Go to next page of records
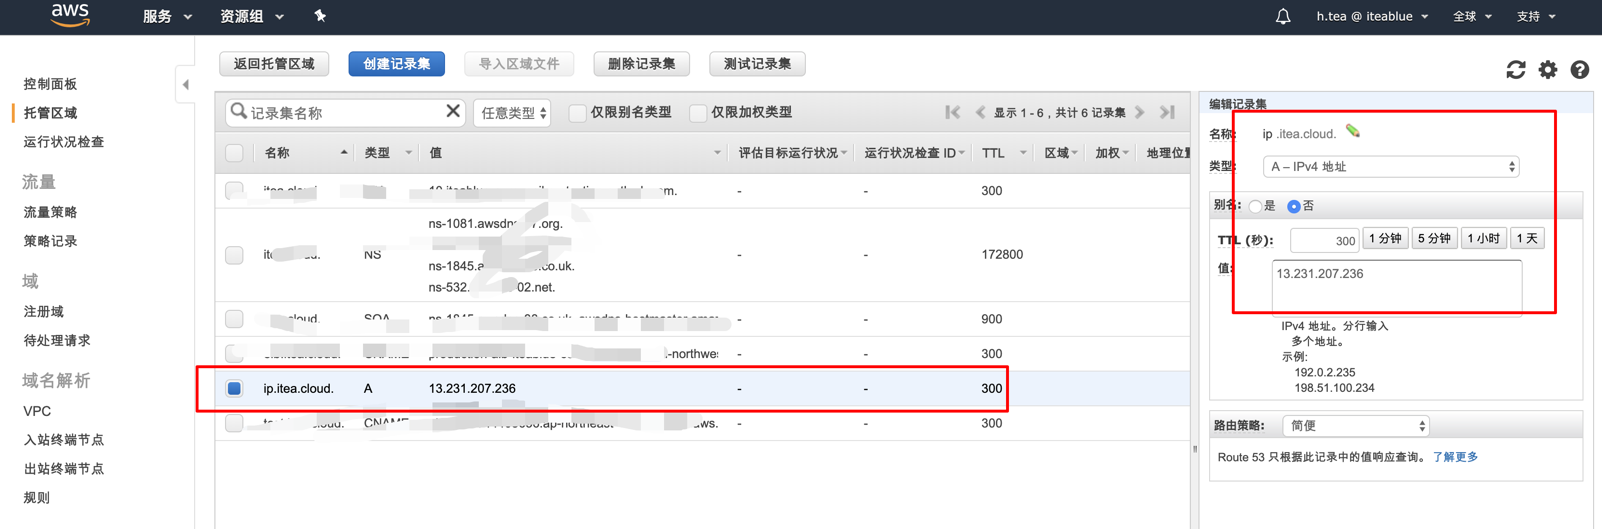 tap(1140, 113)
